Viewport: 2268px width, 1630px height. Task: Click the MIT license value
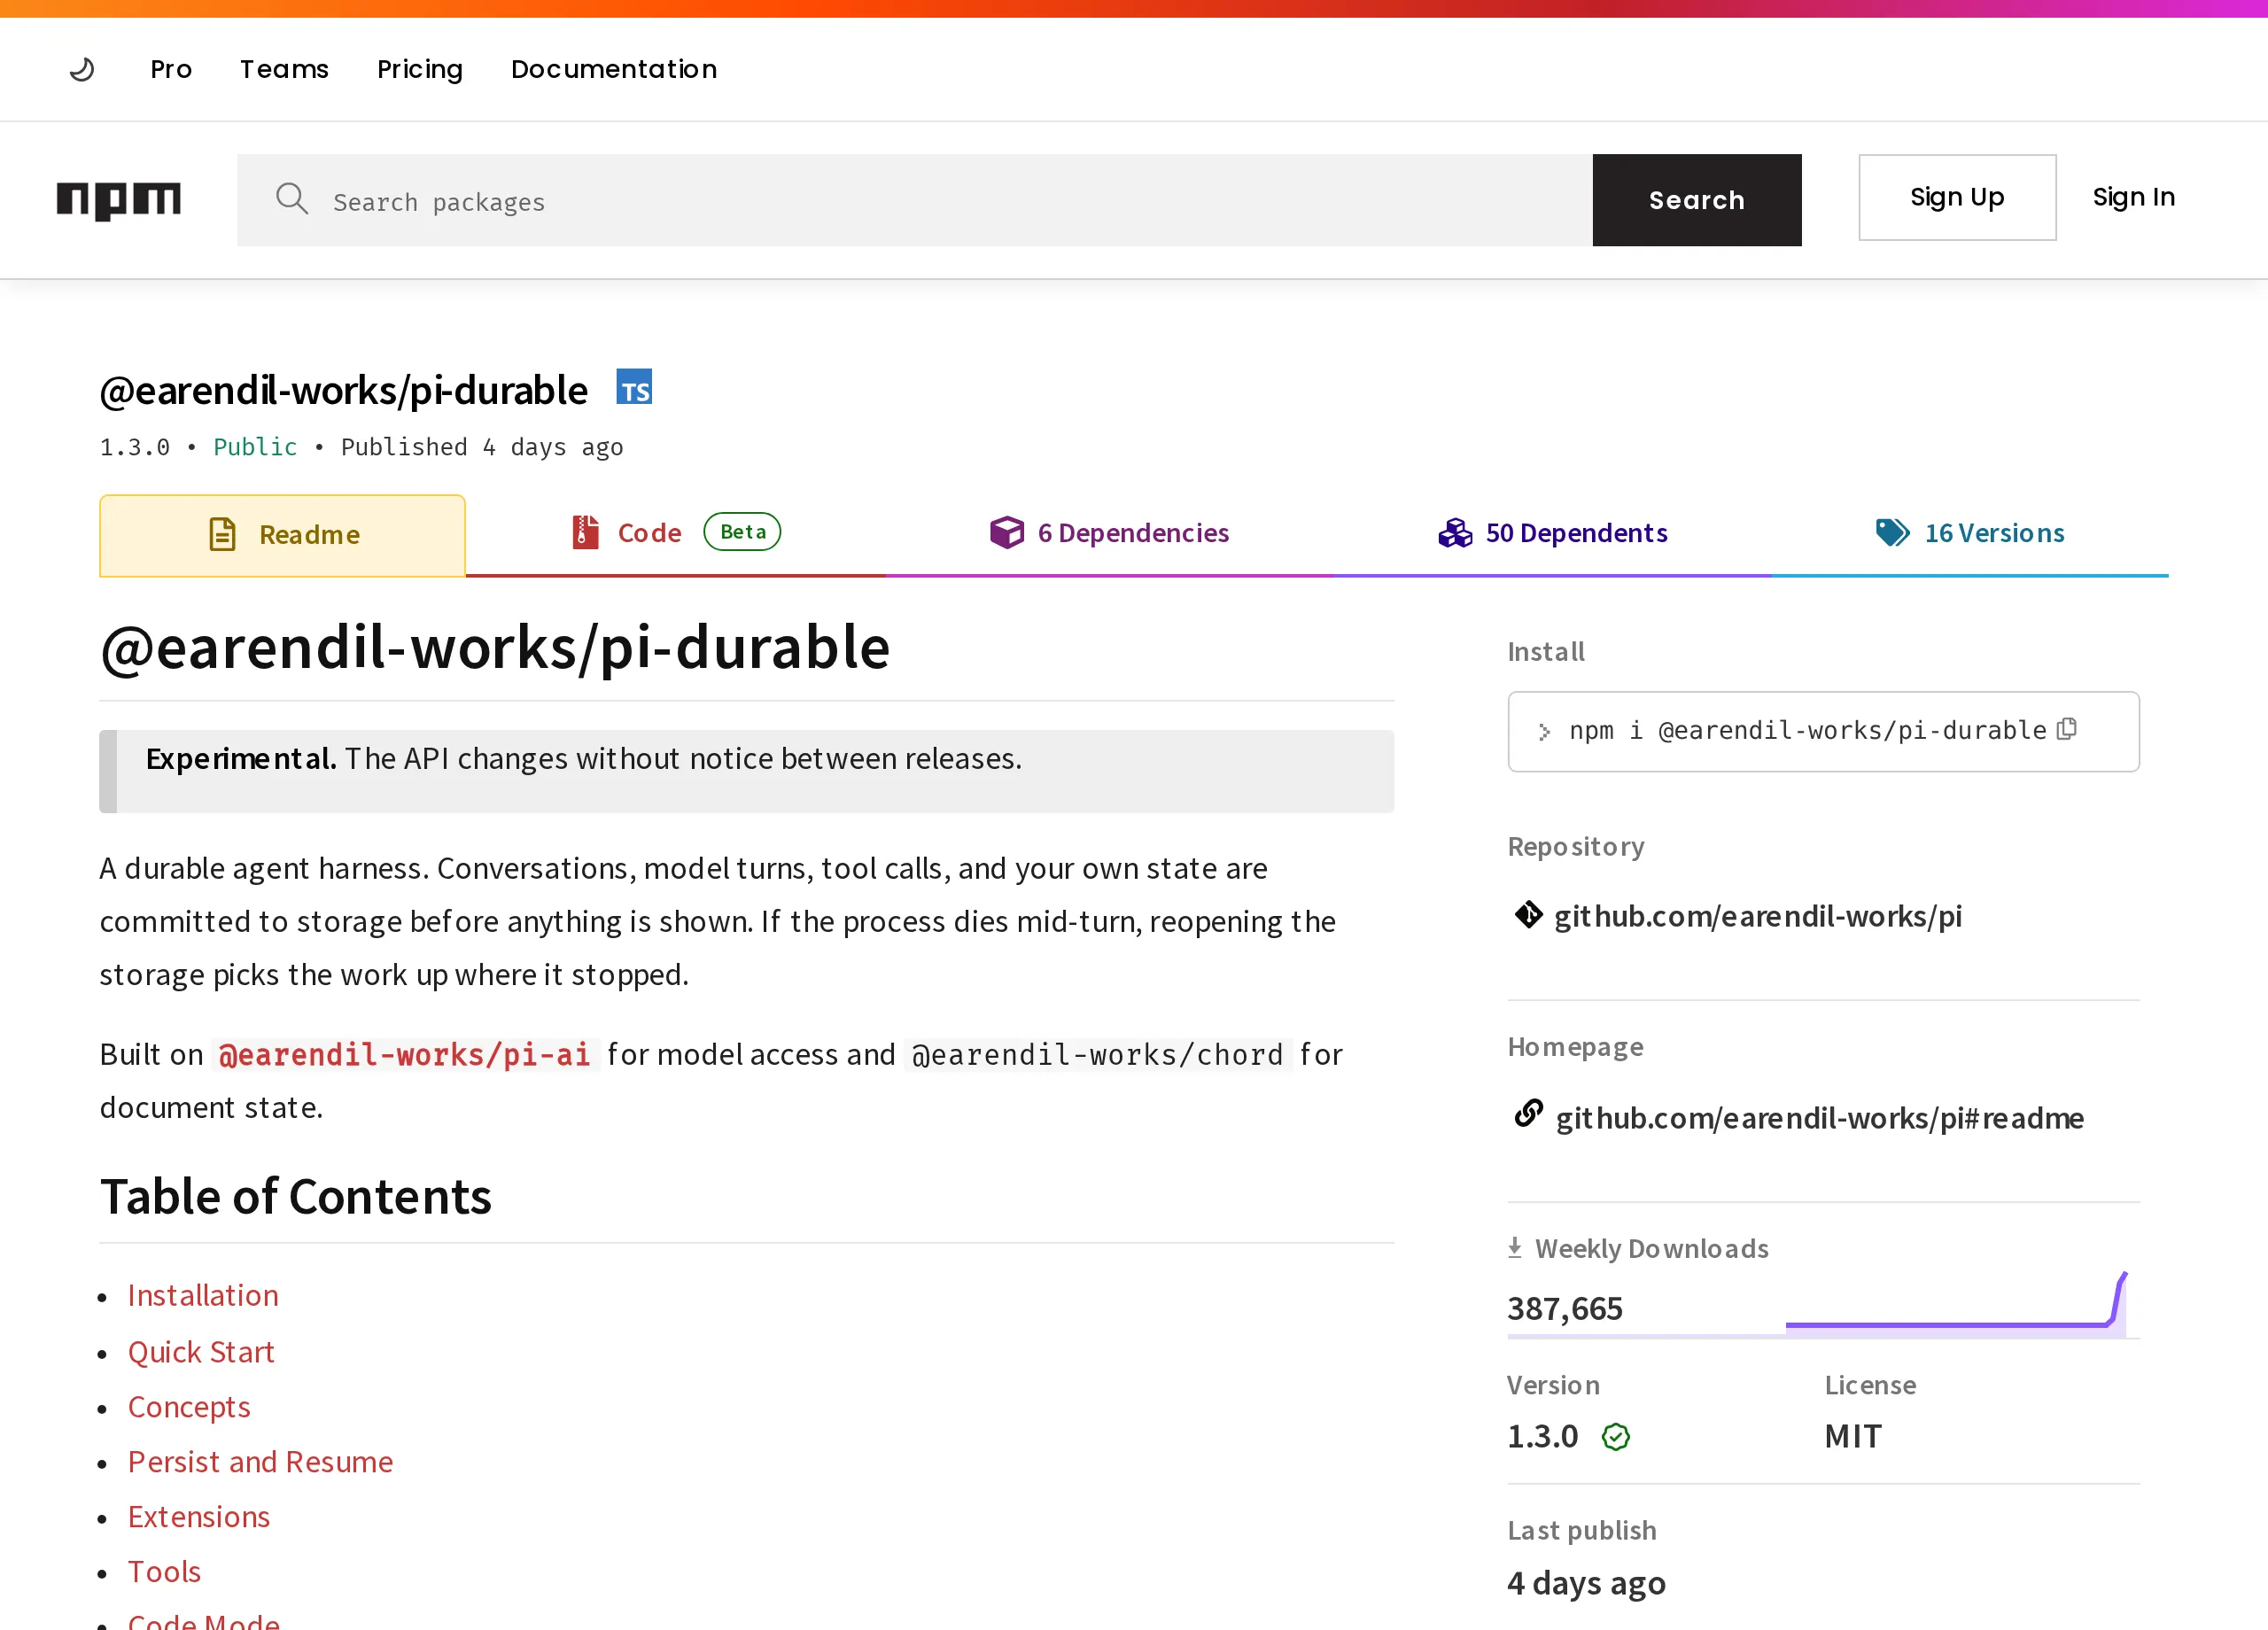point(1853,1437)
